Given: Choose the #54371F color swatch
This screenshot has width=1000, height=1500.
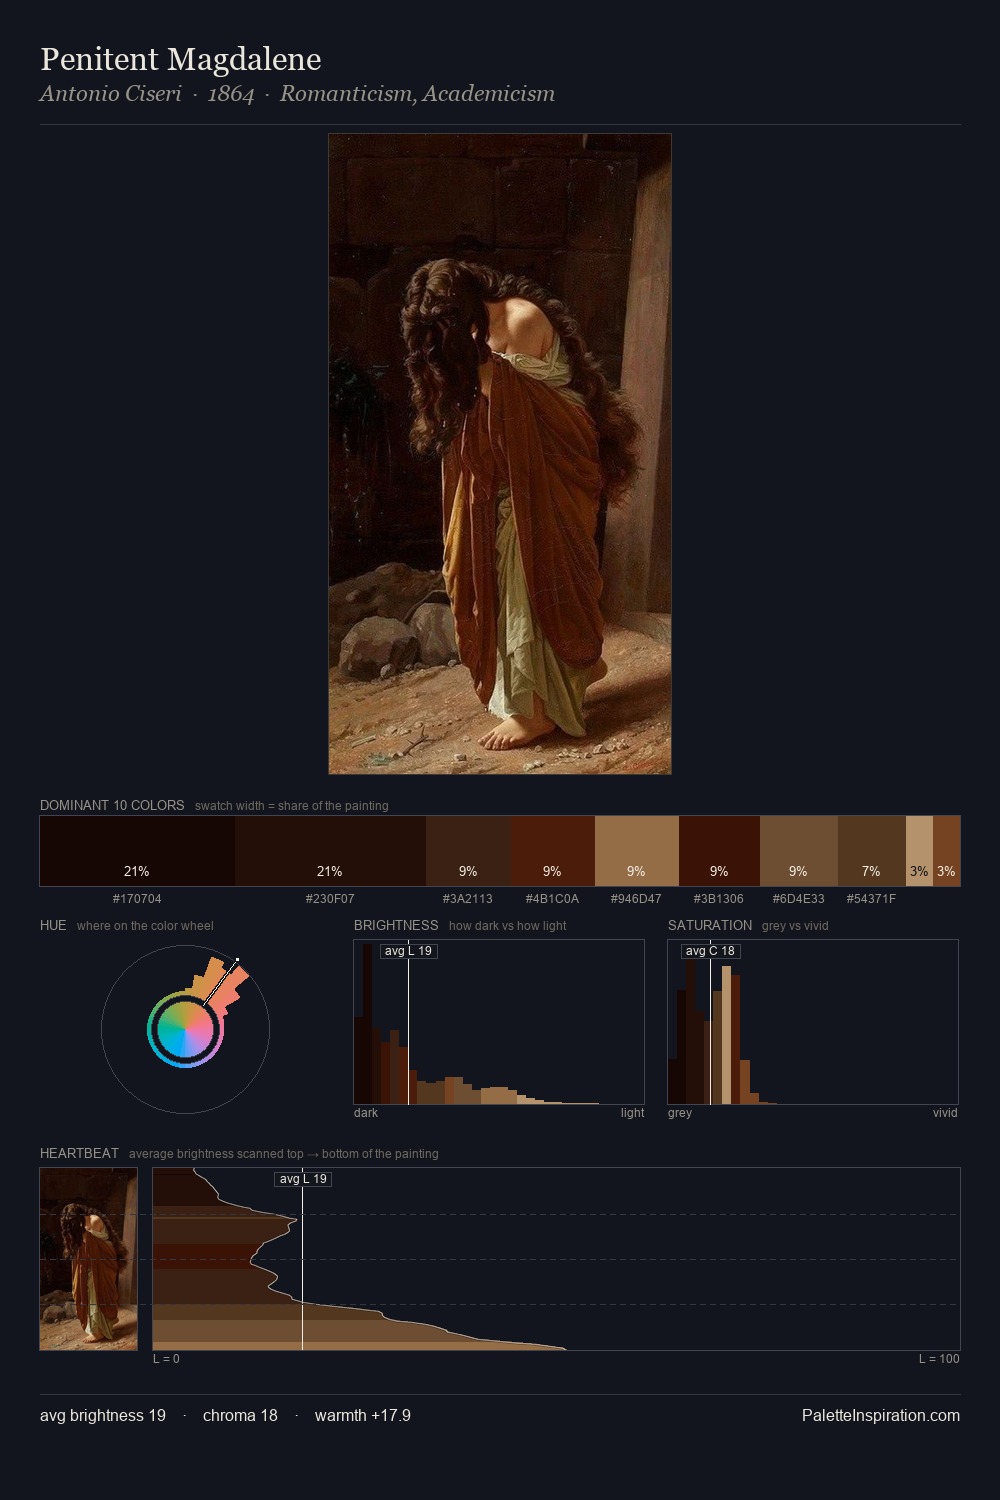Looking at the screenshot, I should pos(871,851).
